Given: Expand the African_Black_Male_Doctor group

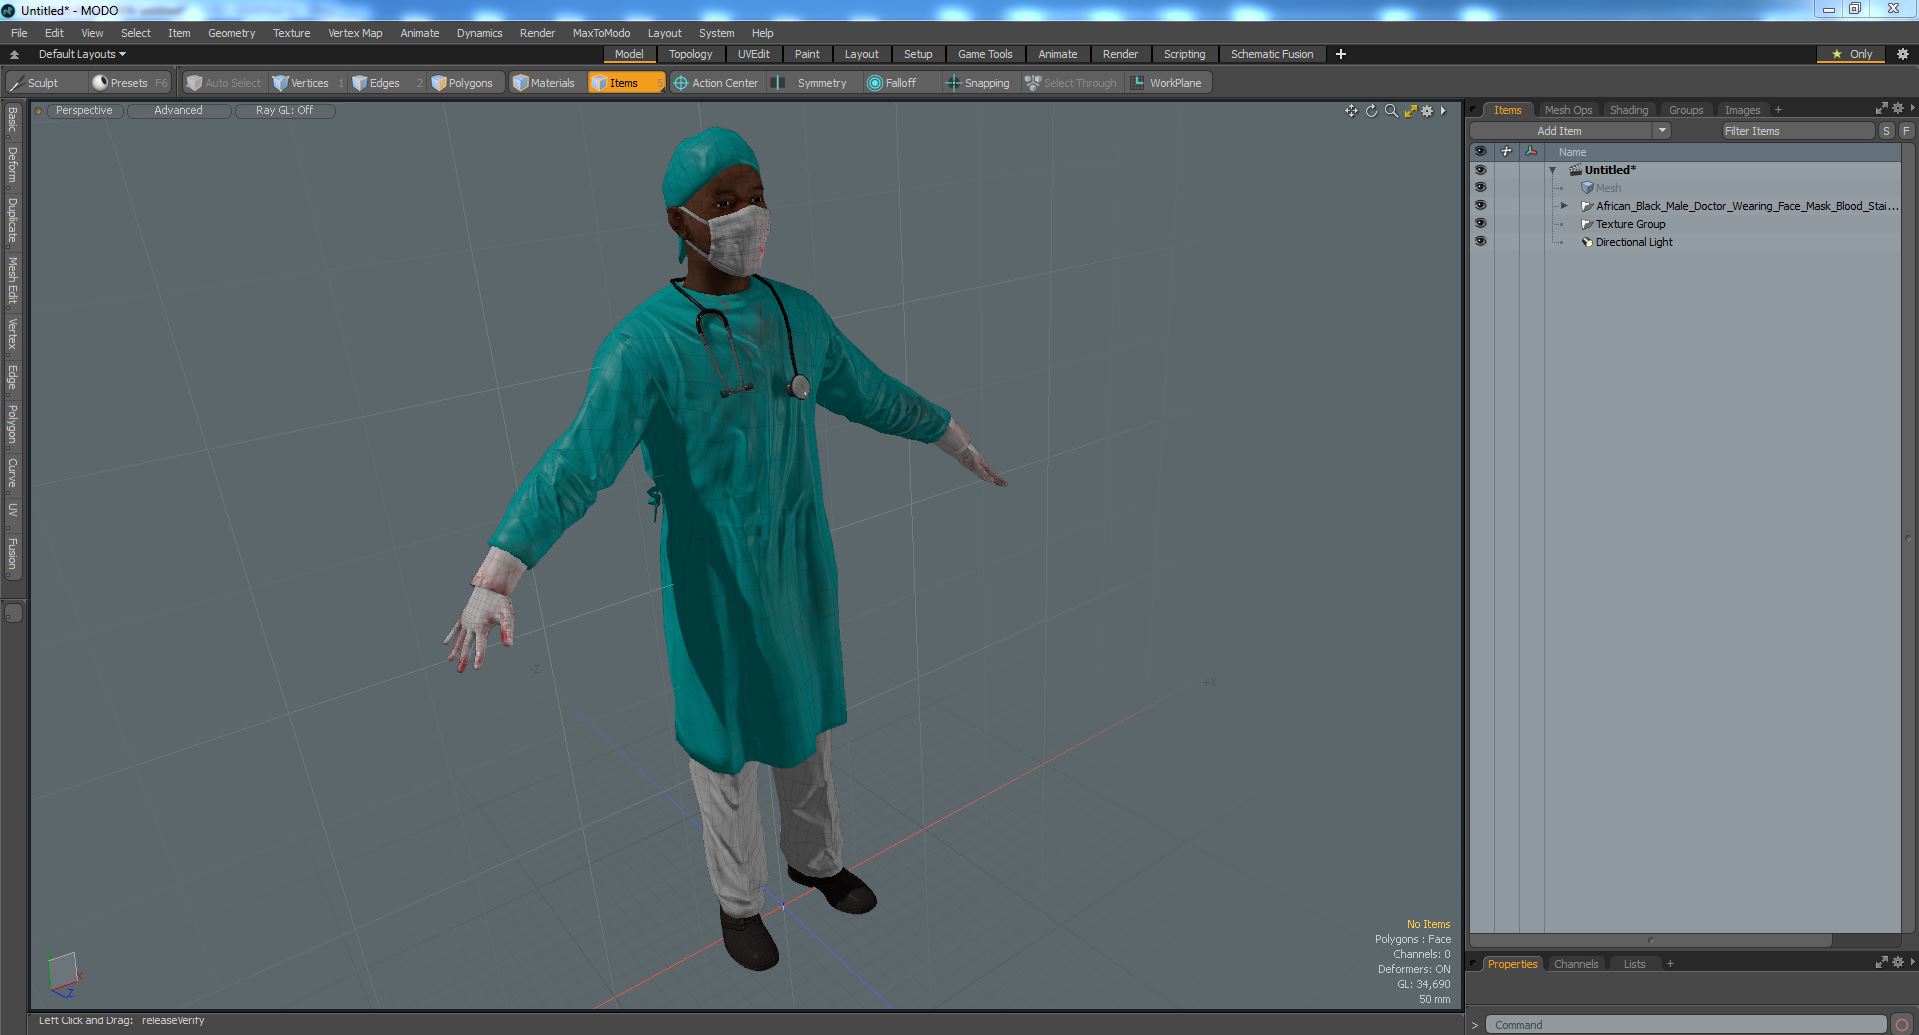Looking at the screenshot, I should coord(1565,206).
